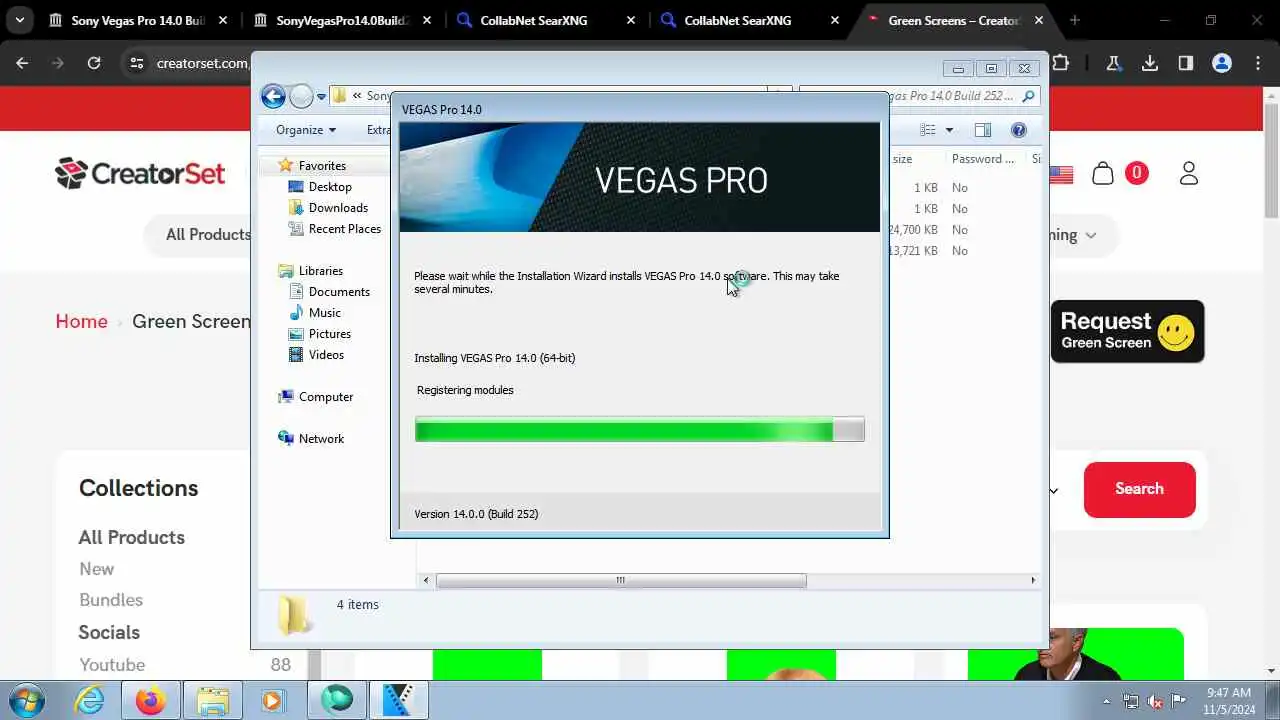The image size is (1280, 720).
Task: Open the Organize menu in Explorer
Action: pyautogui.click(x=306, y=130)
